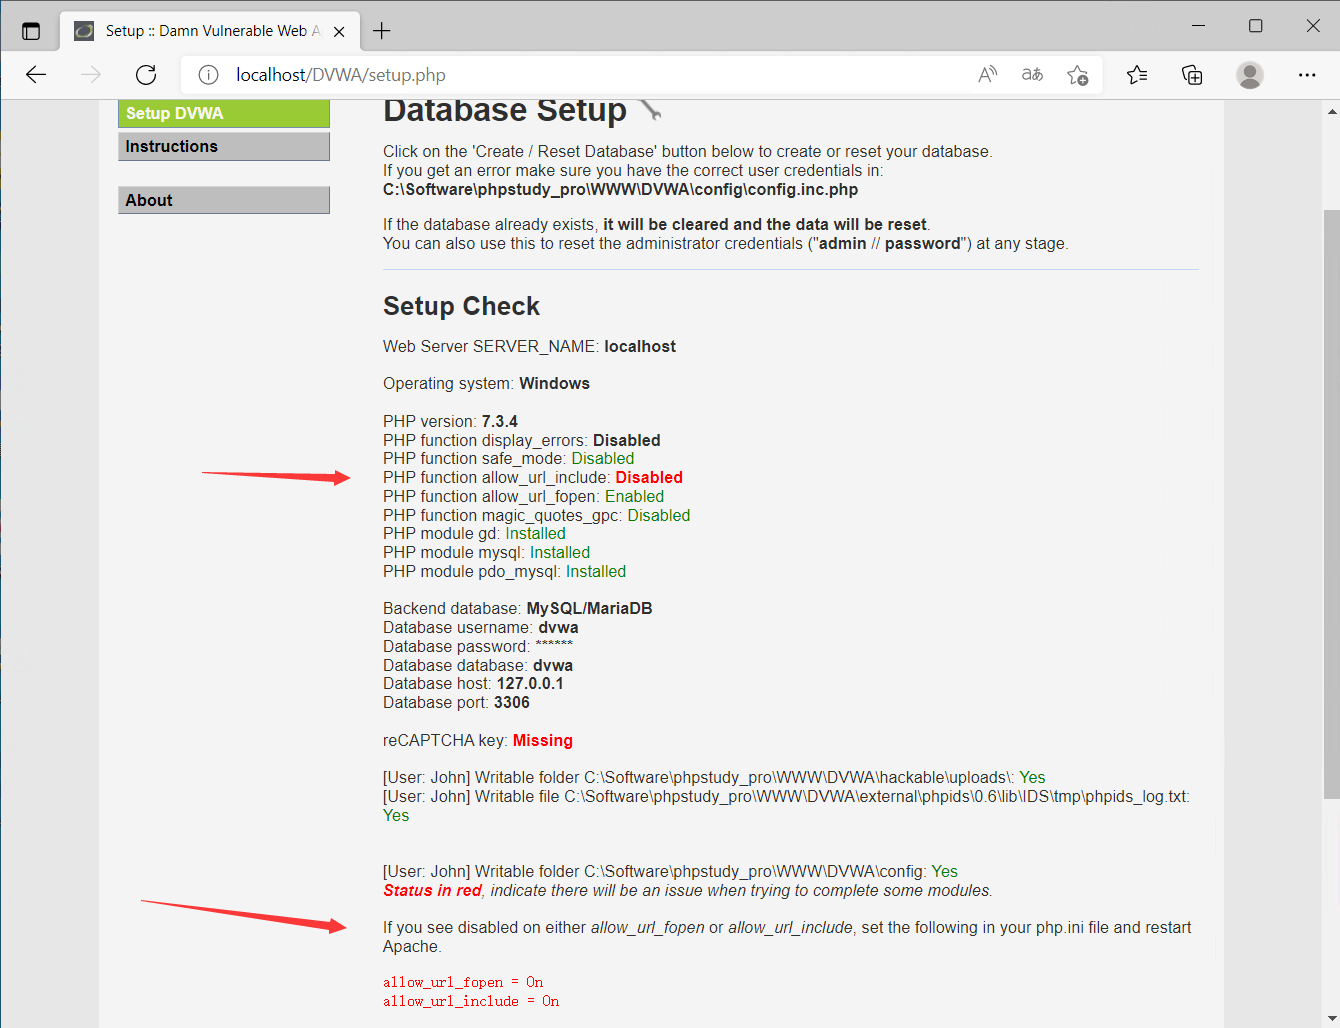Minimize the browser window
The width and height of the screenshot is (1340, 1028).
(1199, 26)
